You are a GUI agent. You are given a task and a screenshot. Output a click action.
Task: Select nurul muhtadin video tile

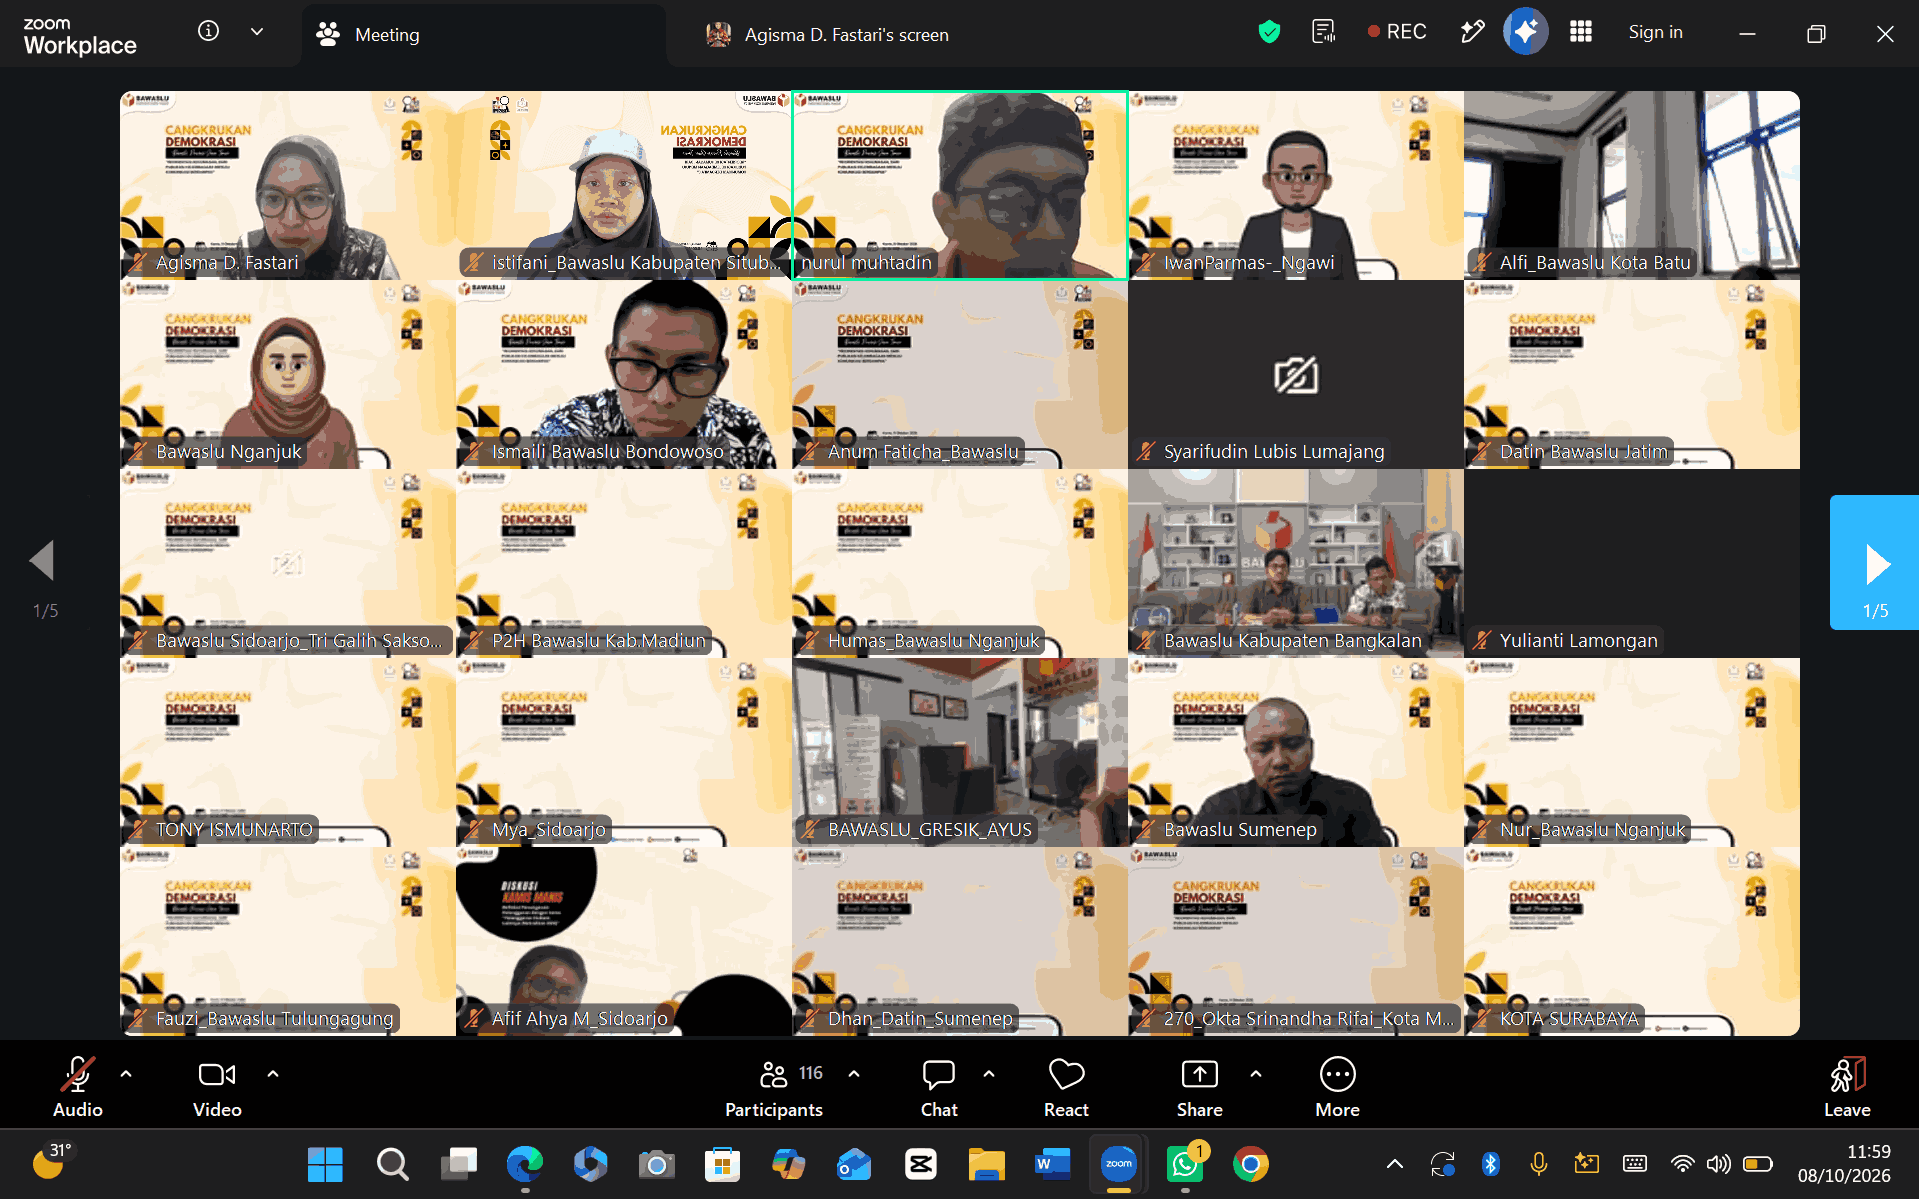(x=960, y=186)
